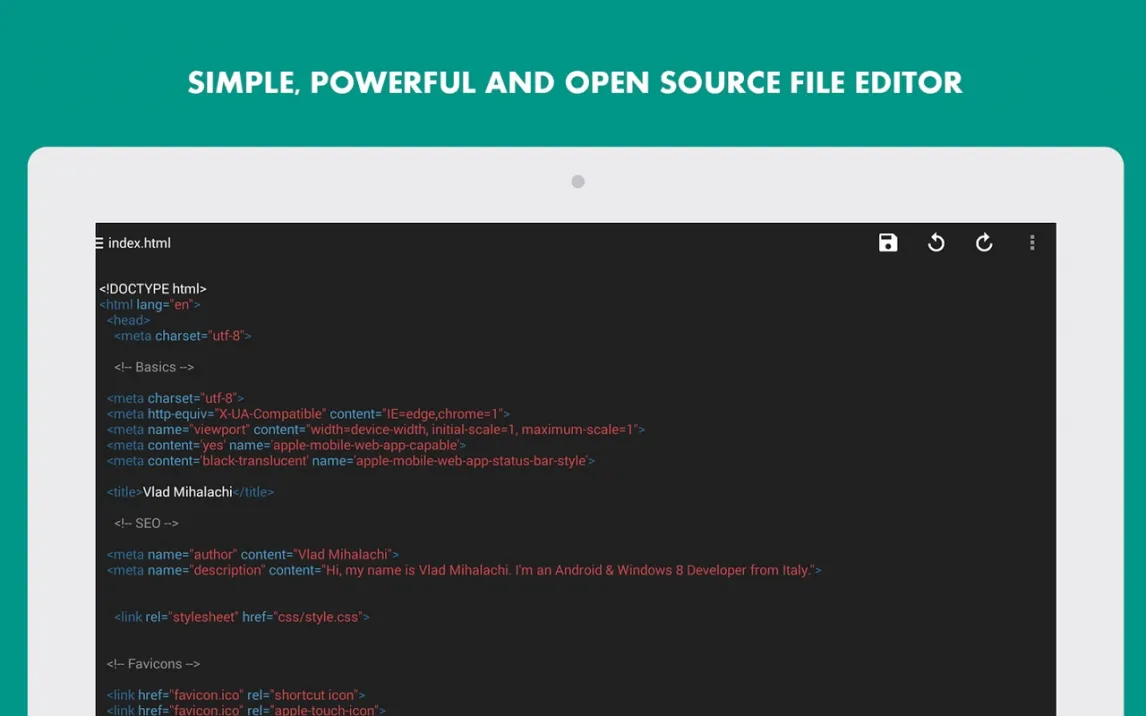Click the headline banner text above the tablet

574,83
